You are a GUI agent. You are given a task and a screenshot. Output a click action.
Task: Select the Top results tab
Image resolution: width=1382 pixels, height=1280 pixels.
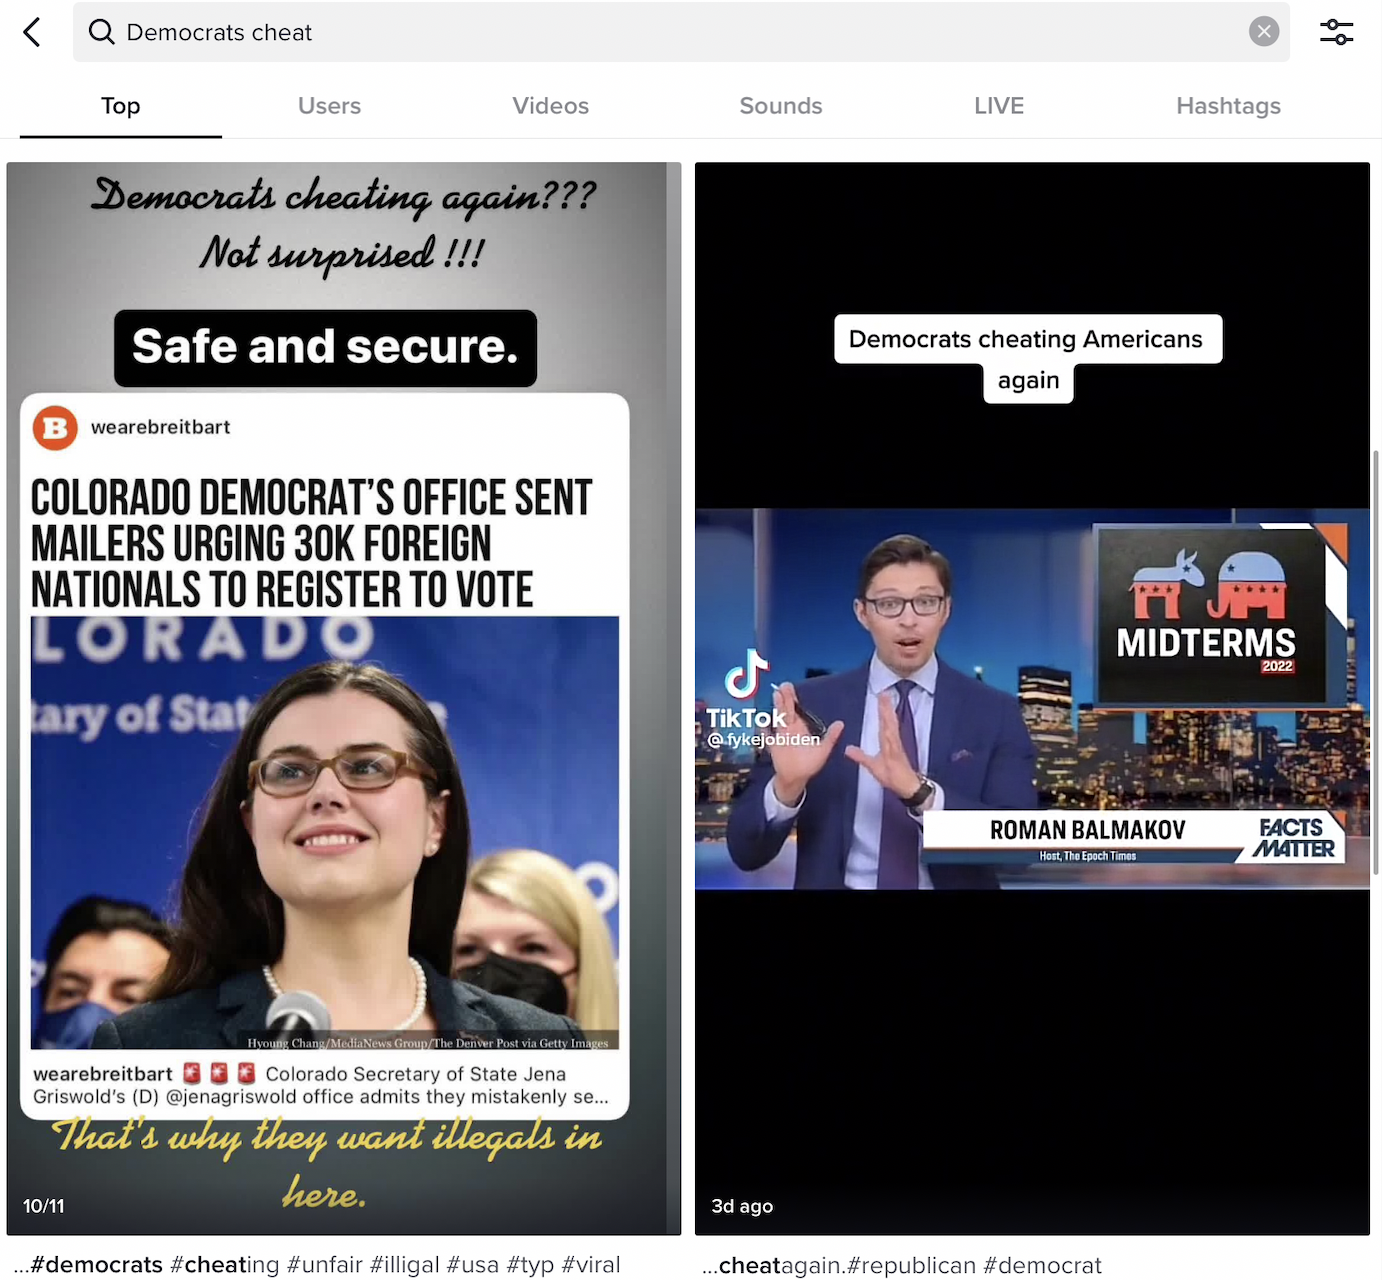tap(120, 106)
